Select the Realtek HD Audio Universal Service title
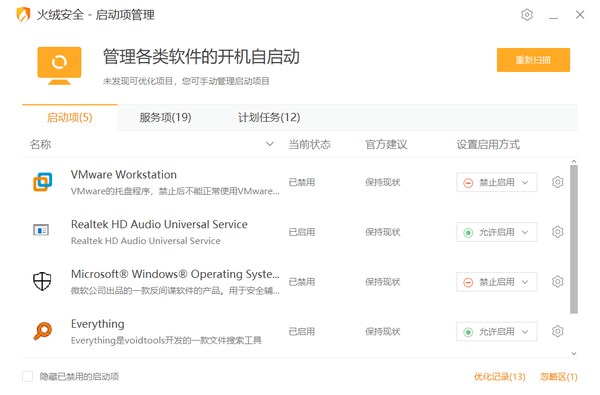The image size is (600, 395). tap(159, 225)
